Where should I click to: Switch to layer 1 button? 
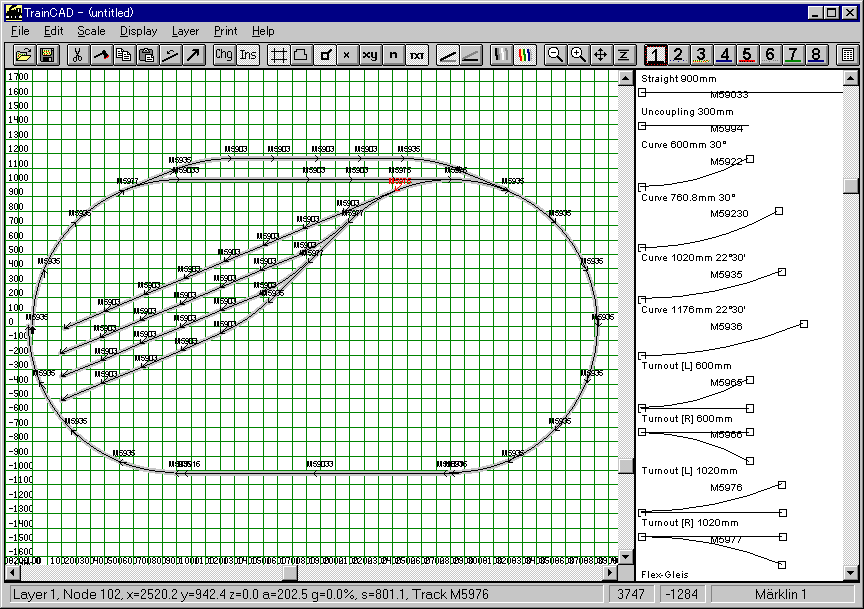pyautogui.click(x=655, y=55)
